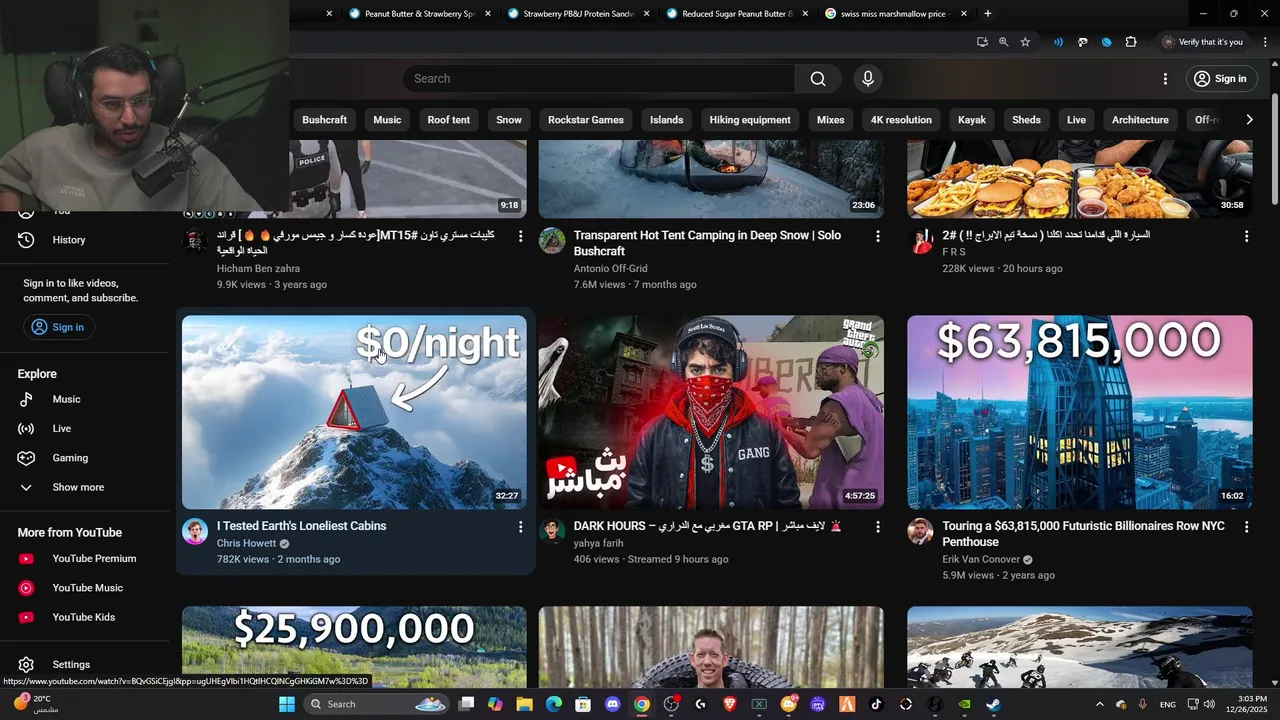
Task: Open the browser zoom magnifier icon
Action: click(1003, 42)
